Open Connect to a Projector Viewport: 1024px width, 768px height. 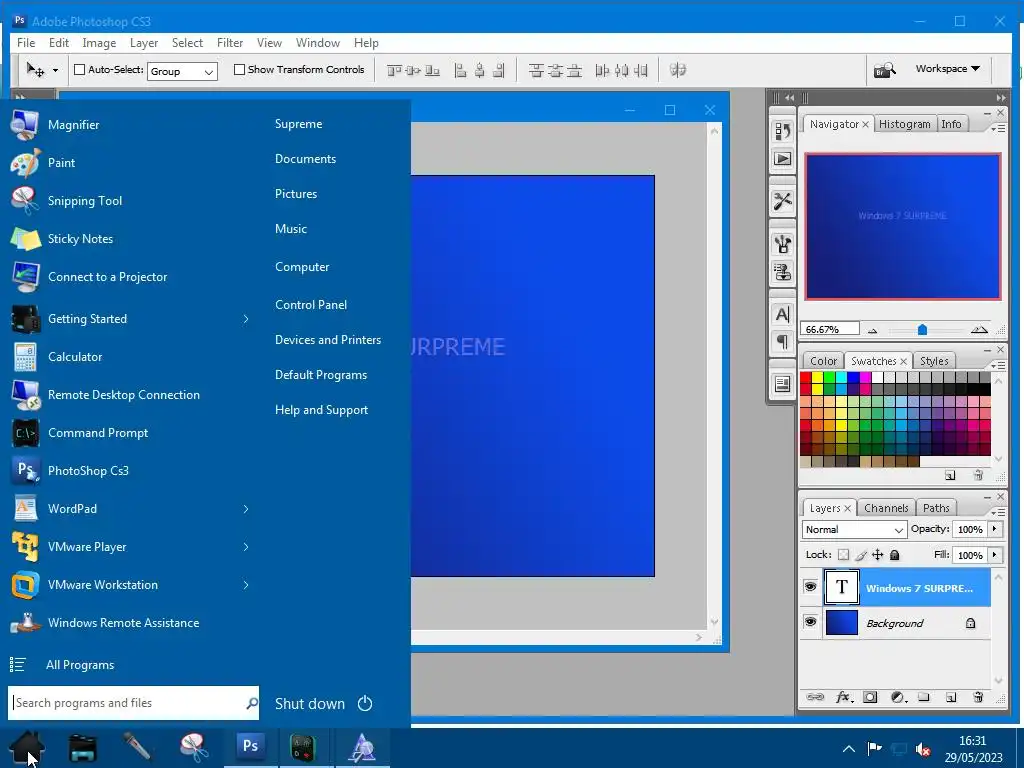[129, 276]
